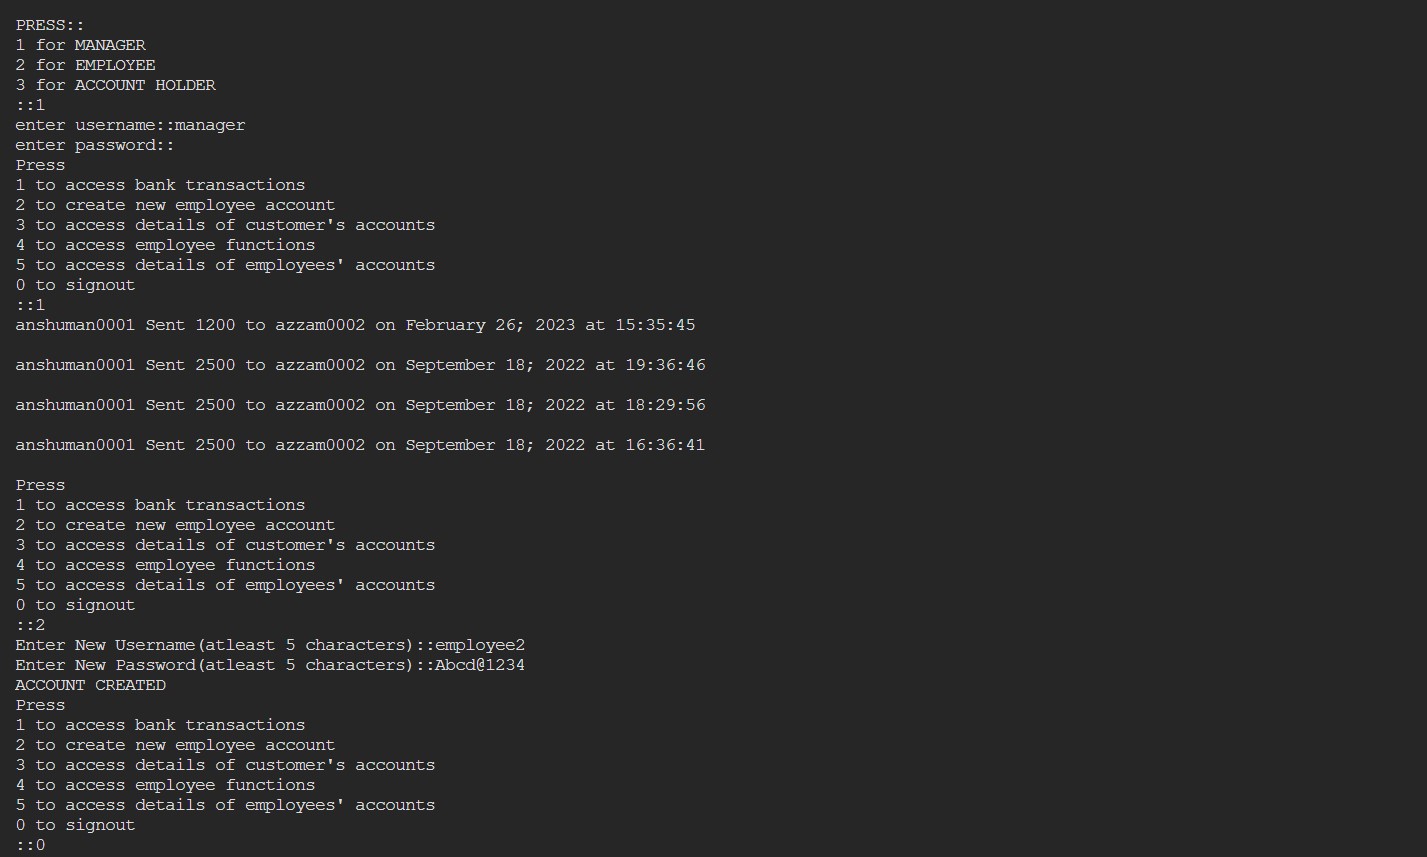Select the transaction timestamped 16:36:41
The height and width of the screenshot is (857, 1427).
coord(360,445)
